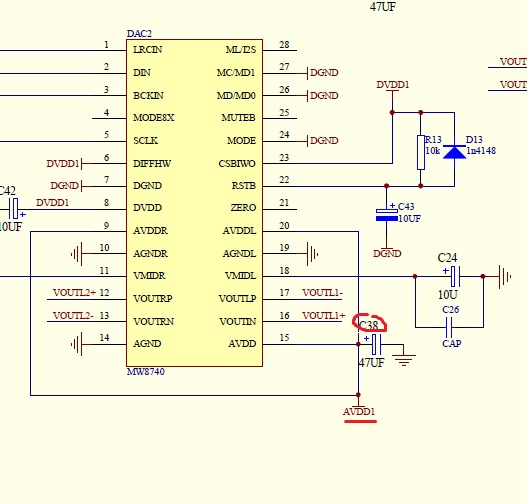Click the C24 designator text
Viewport: 527px width, 504px height.
pyautogui.click(x=447, y=258)
